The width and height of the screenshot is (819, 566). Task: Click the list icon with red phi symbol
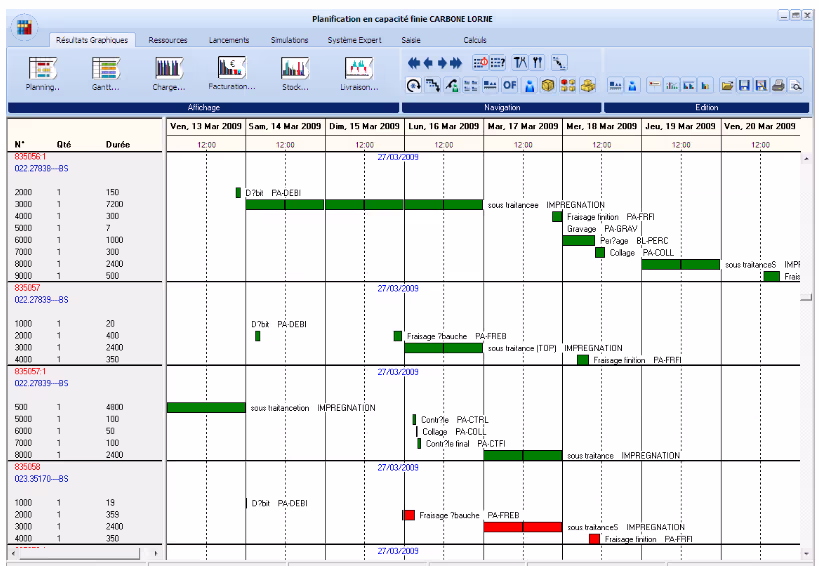coord(480,63)
